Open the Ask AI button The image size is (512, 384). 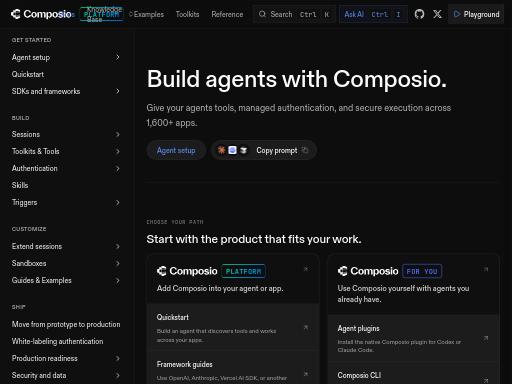[373, 14]
